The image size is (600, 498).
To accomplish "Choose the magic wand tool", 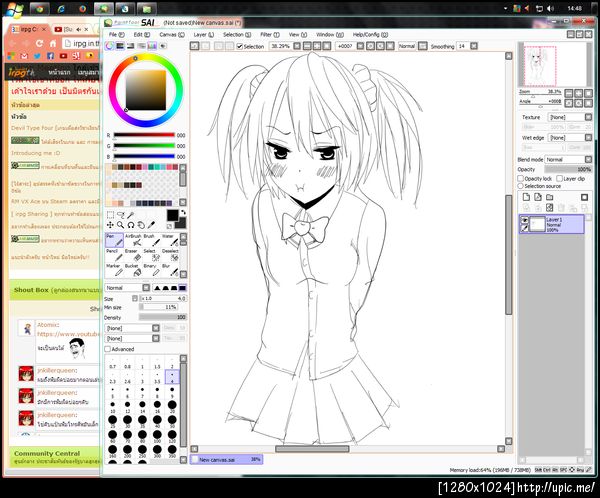I will point(131,215).
